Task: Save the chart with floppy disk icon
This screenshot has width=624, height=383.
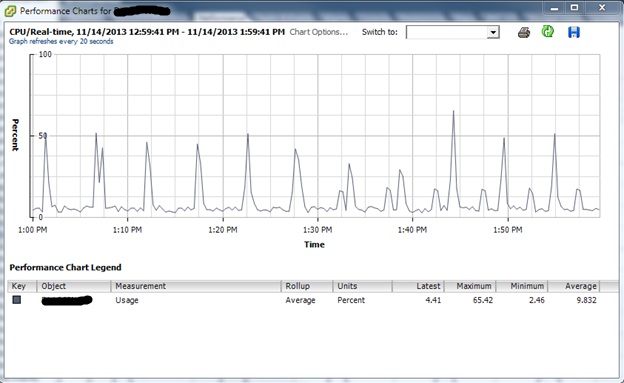Action: tap(573, 32)
